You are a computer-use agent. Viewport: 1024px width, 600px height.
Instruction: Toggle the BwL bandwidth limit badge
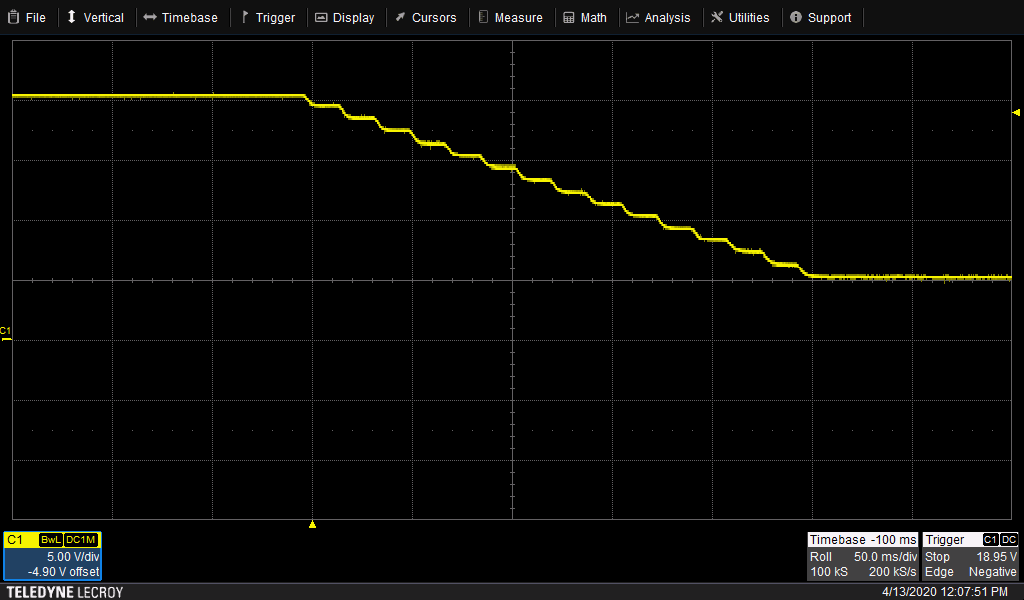(x=50, y=540)
